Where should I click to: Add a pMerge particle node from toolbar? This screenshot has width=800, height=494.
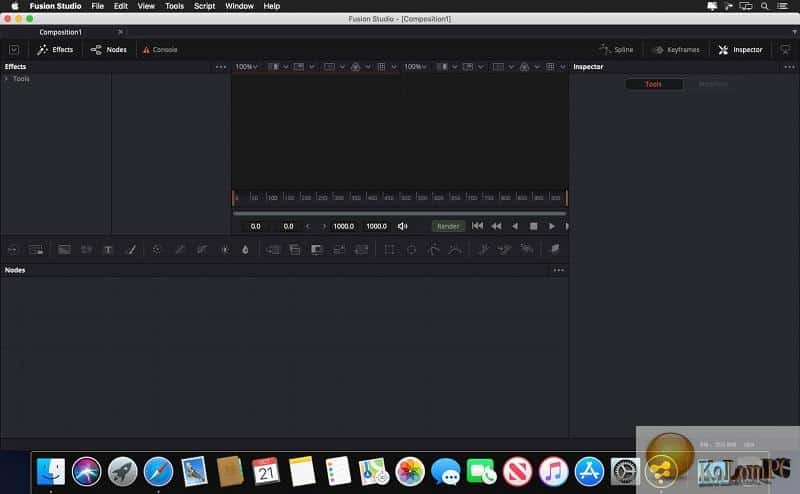[x=505, y=249]
